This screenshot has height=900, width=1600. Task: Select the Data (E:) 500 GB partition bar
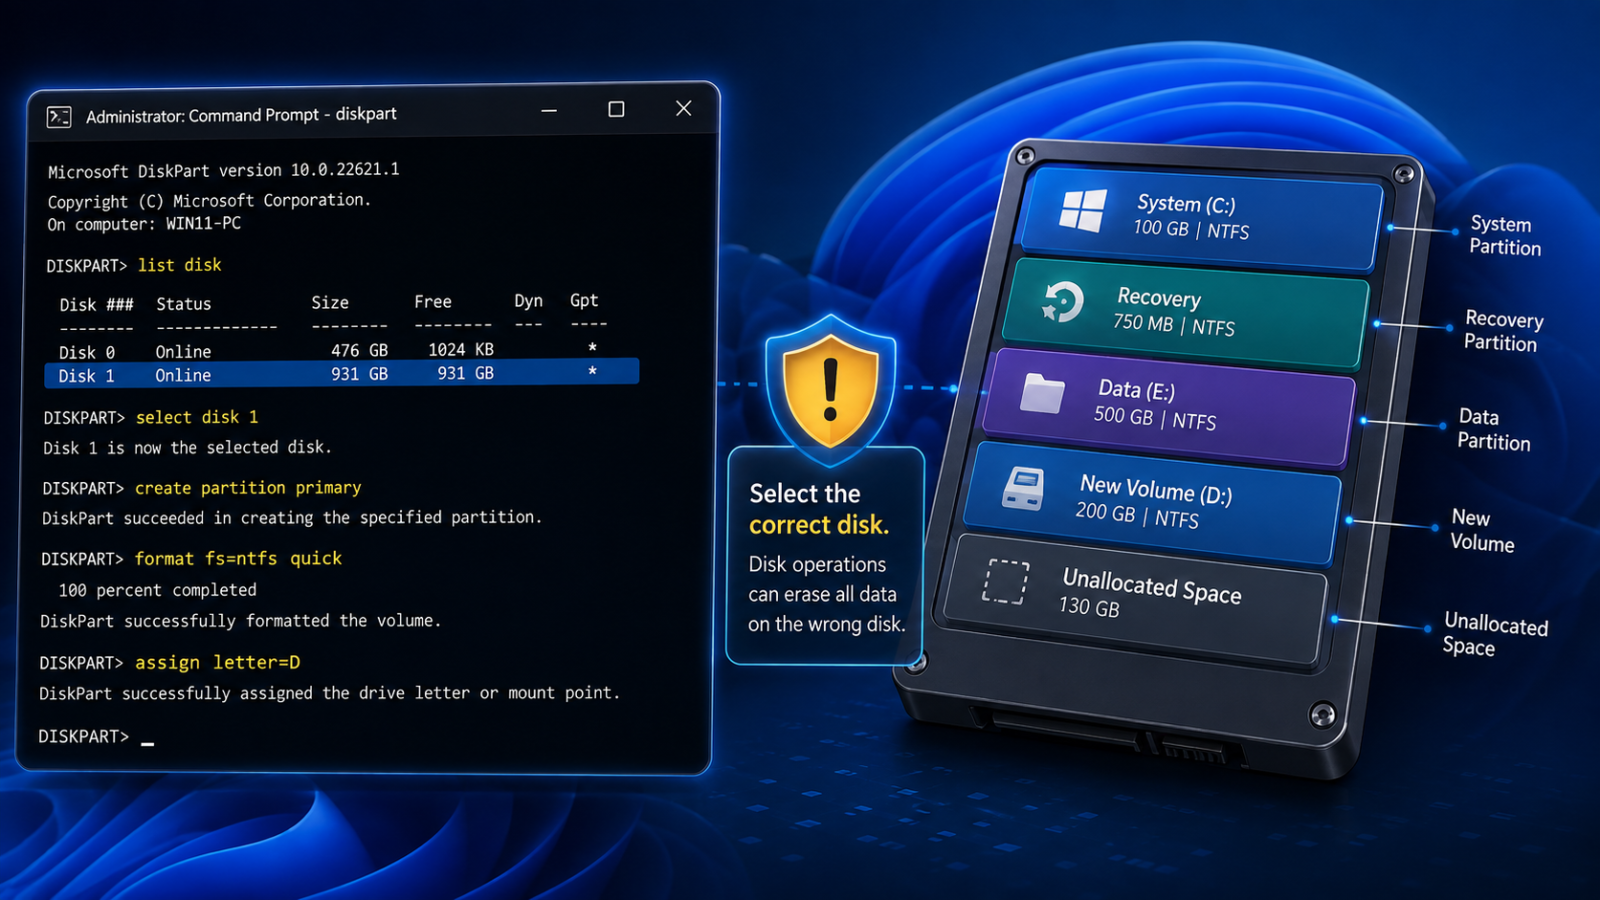pos(1167,407)
